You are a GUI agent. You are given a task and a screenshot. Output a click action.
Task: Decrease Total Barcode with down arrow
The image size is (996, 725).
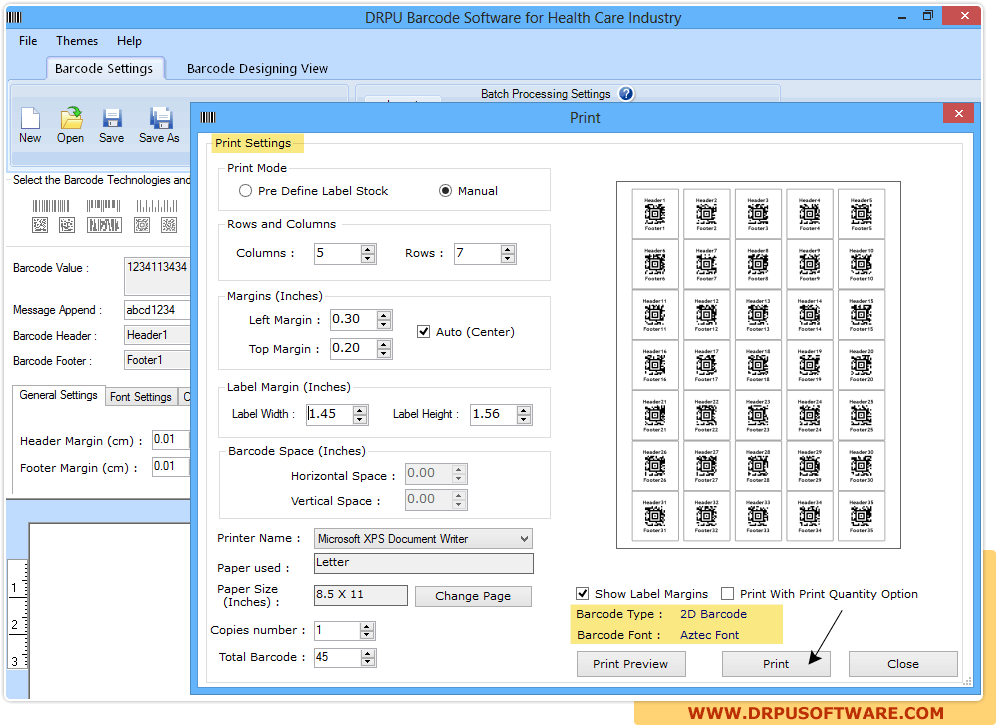click(368, 662)
